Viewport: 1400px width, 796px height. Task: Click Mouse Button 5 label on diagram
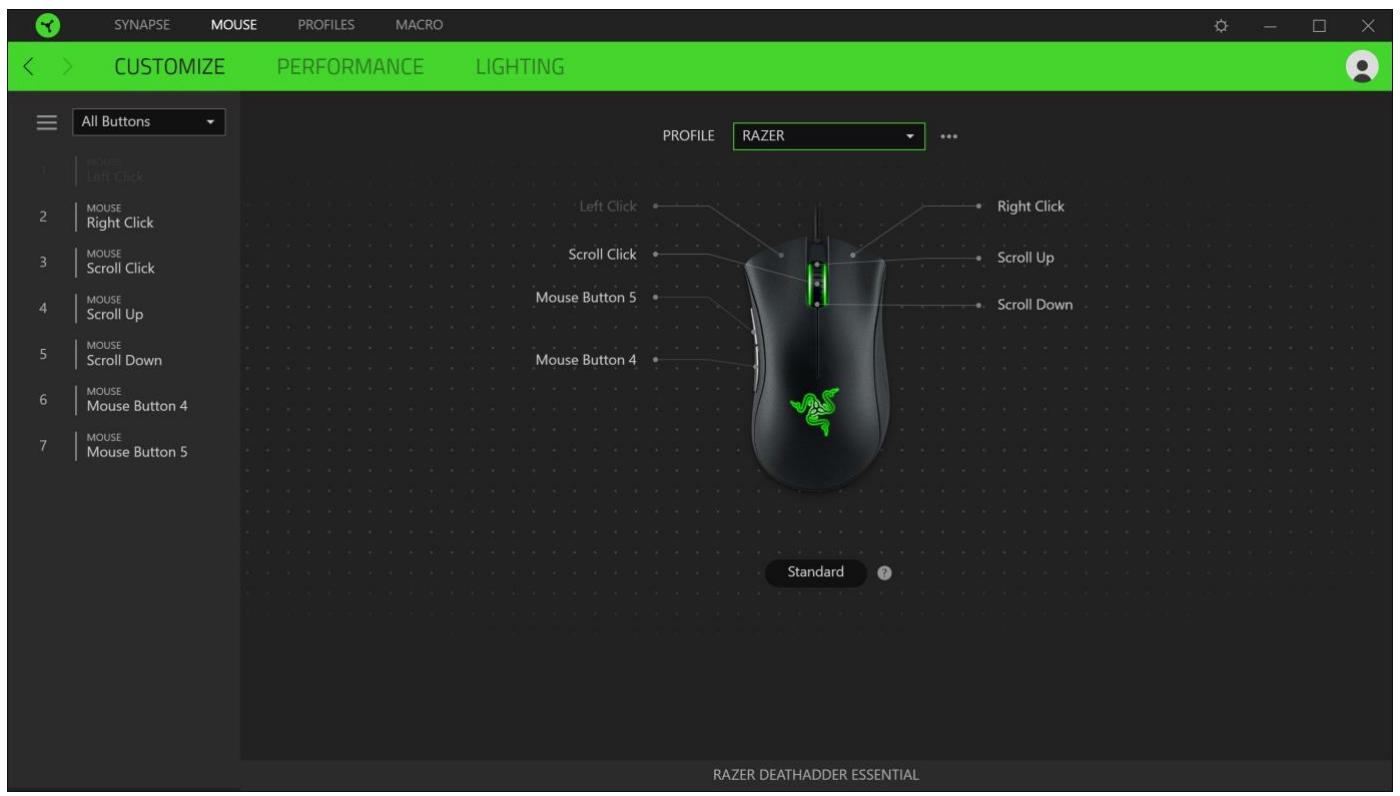[x=586, y=297]
